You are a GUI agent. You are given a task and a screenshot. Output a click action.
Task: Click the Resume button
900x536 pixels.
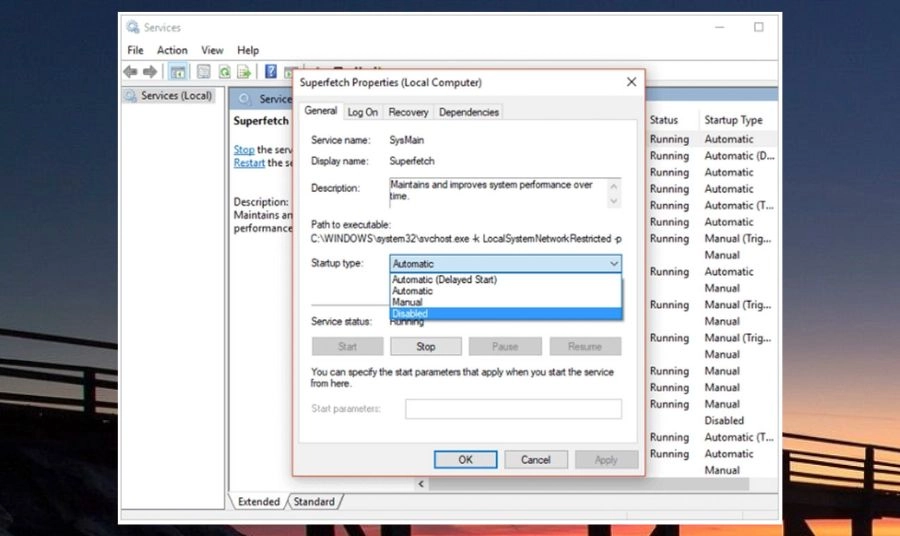point(585,347)
